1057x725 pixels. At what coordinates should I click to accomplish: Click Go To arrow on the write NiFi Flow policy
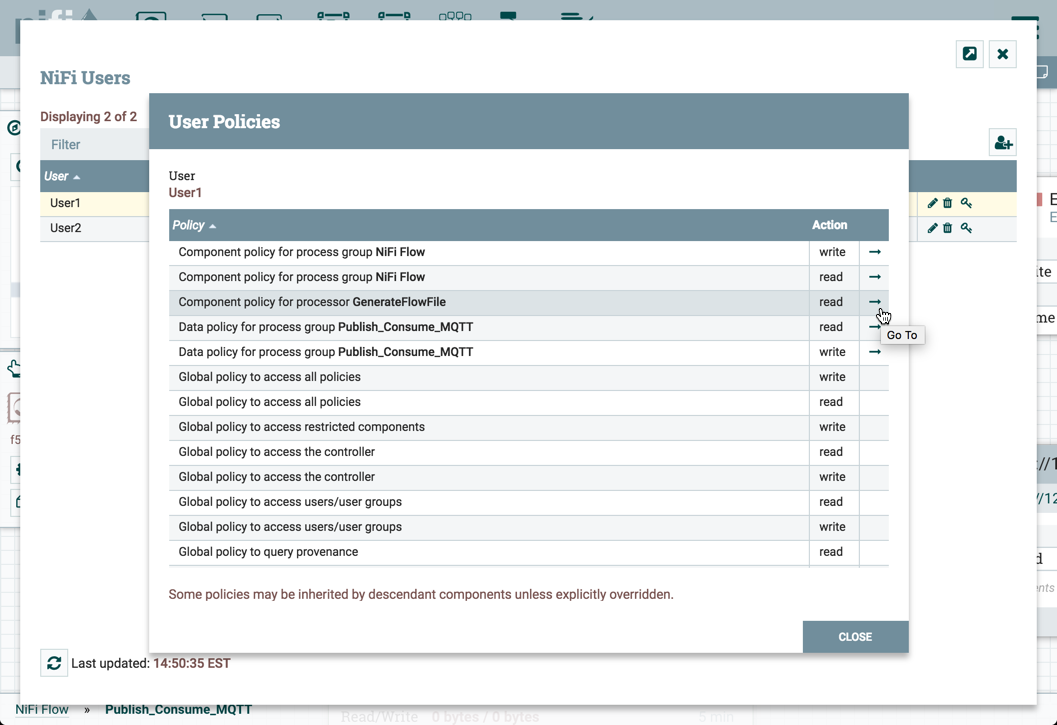pos(874,252)
